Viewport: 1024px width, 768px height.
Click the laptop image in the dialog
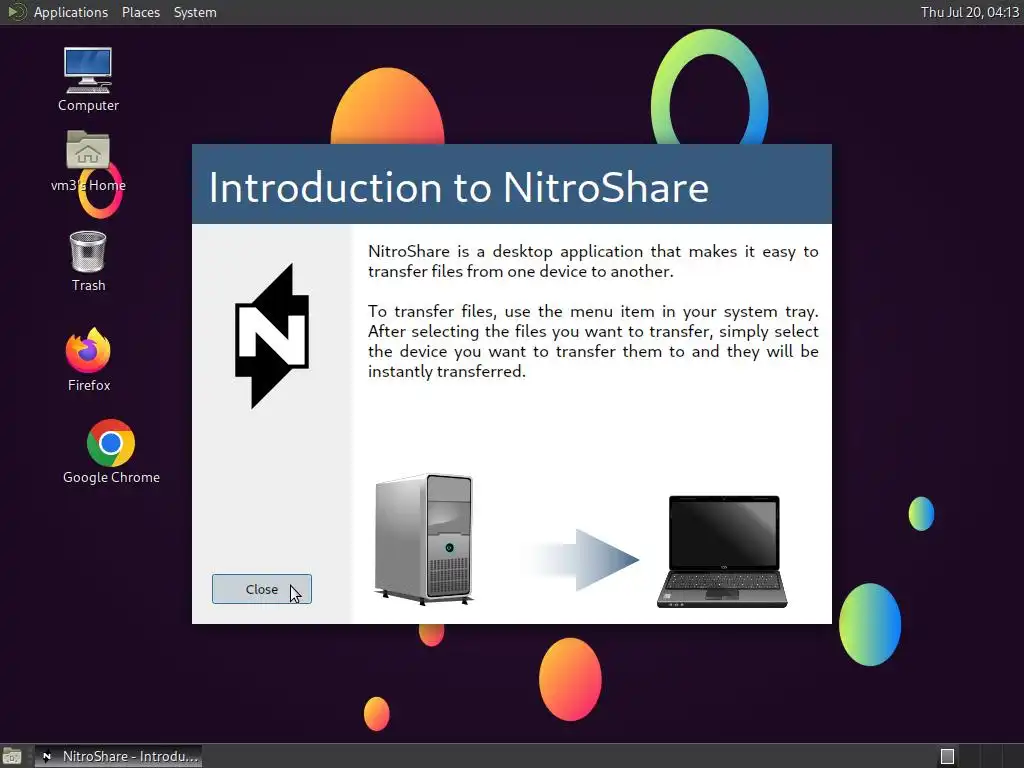(722, 551)
